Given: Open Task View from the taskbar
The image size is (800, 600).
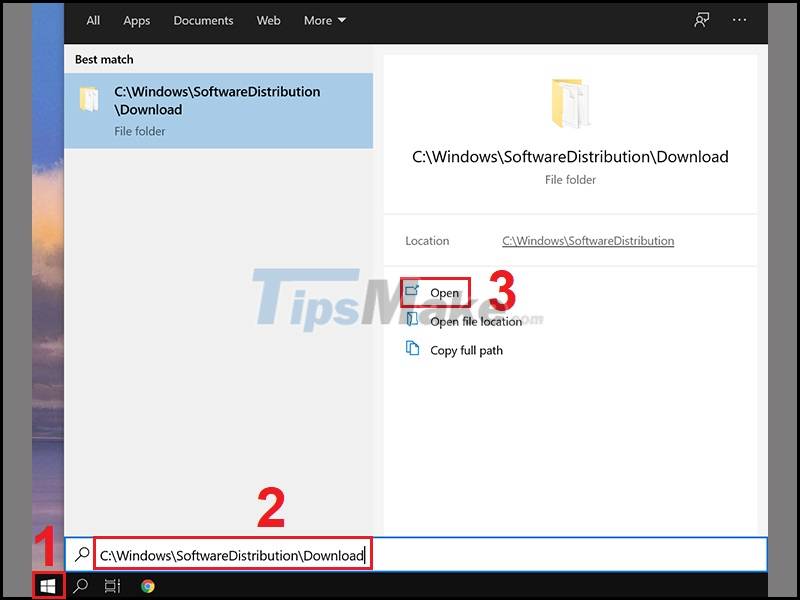Looking at the screenshot, I should click(112, 585).
